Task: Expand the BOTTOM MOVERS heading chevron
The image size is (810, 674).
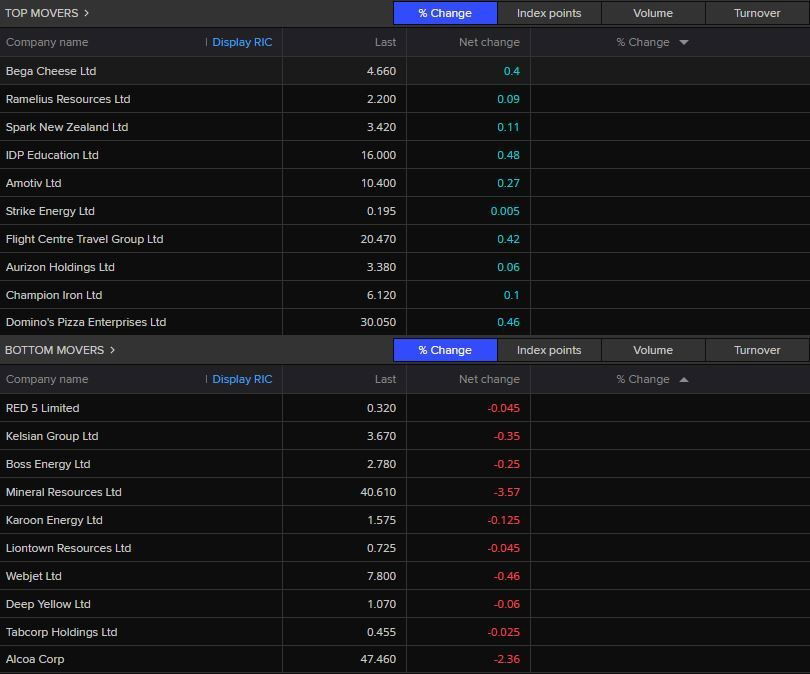Action: pyautogui.click(x=113, y=350)
